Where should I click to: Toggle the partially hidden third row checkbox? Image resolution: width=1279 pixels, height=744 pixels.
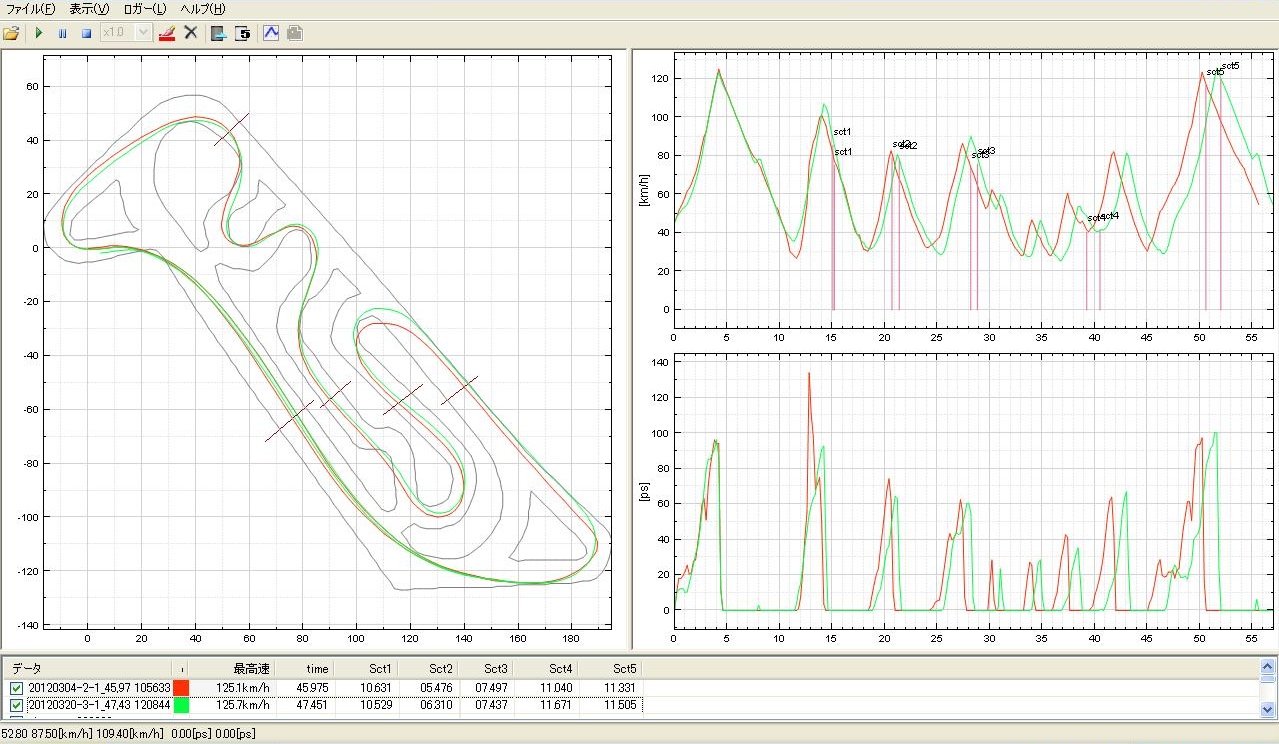(16, 718)
